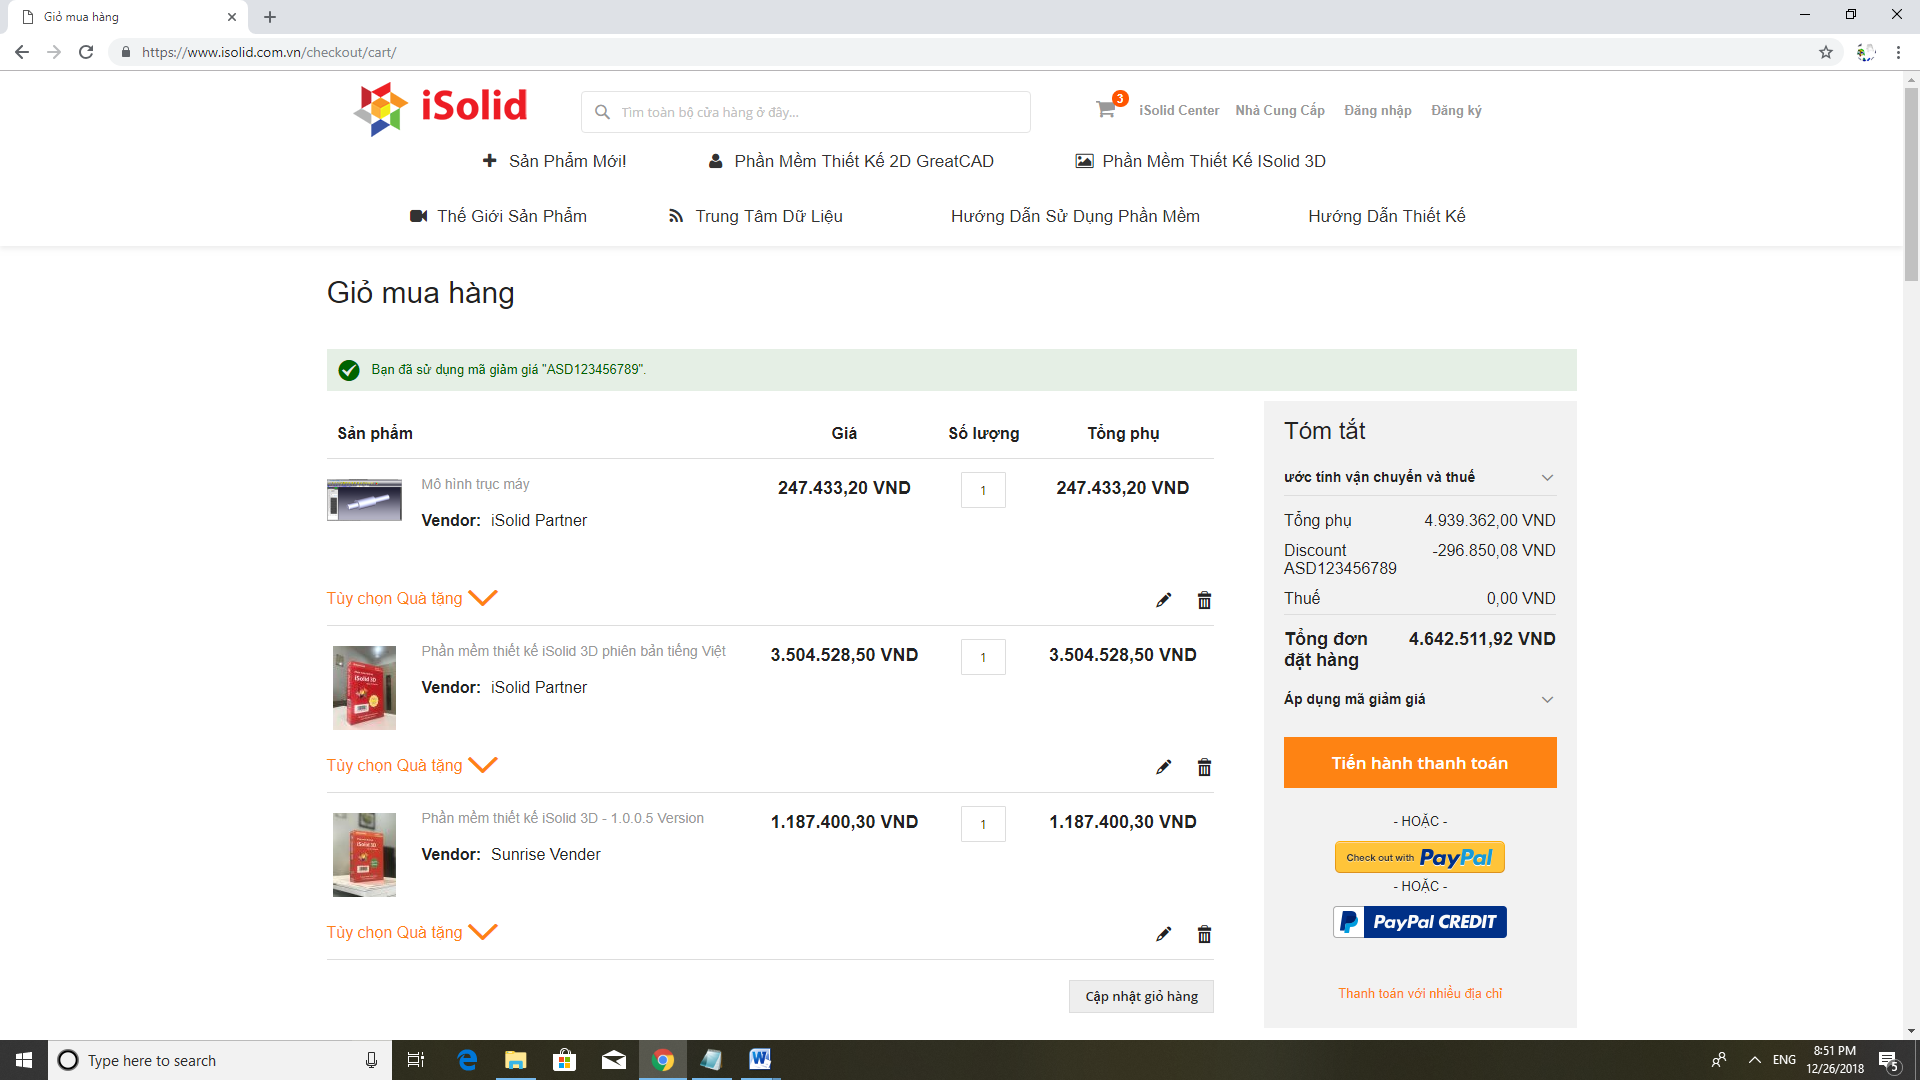Open Word from taskbar
This screenshot has width=1920, height=1080.
[x=760, y=1060]
